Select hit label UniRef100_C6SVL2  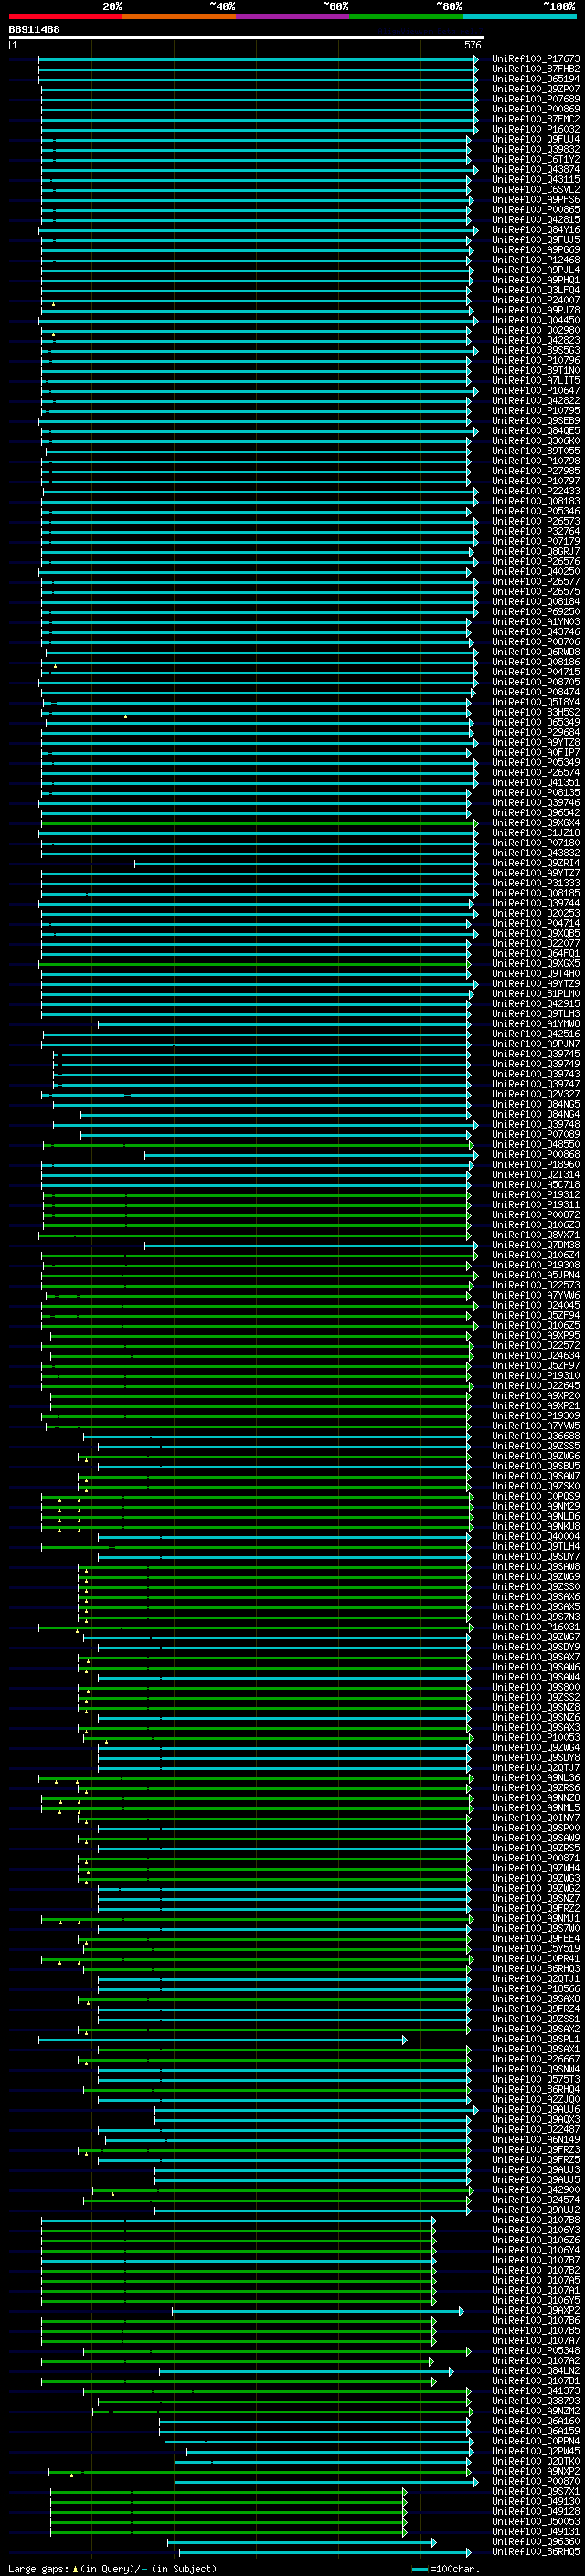tap(536, 189)
